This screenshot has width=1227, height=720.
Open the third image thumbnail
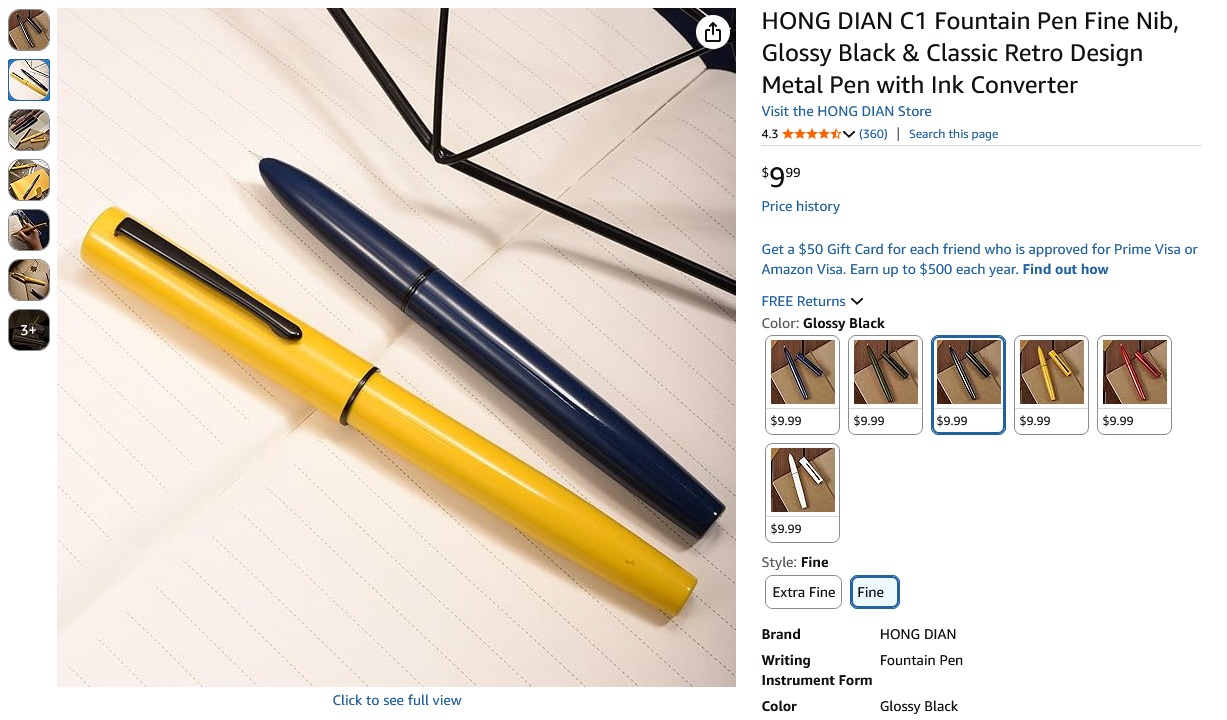(29, 130)
